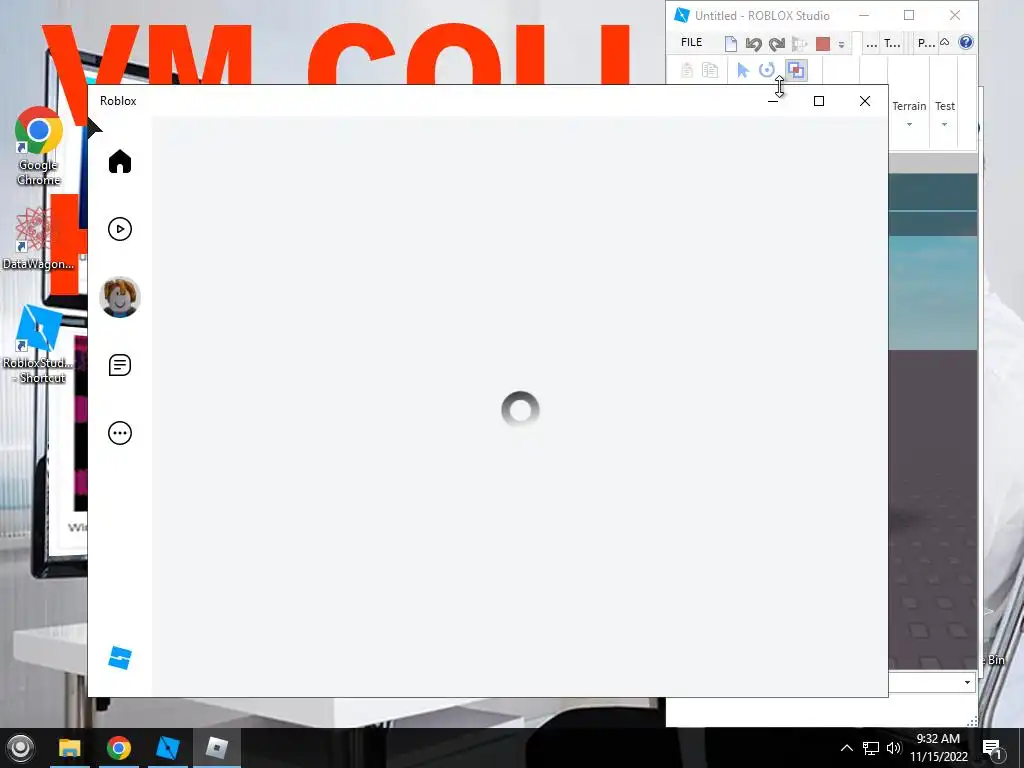Maximize the Roblox window
This screenshot has height=768, width=1024.
pos(819,101)
